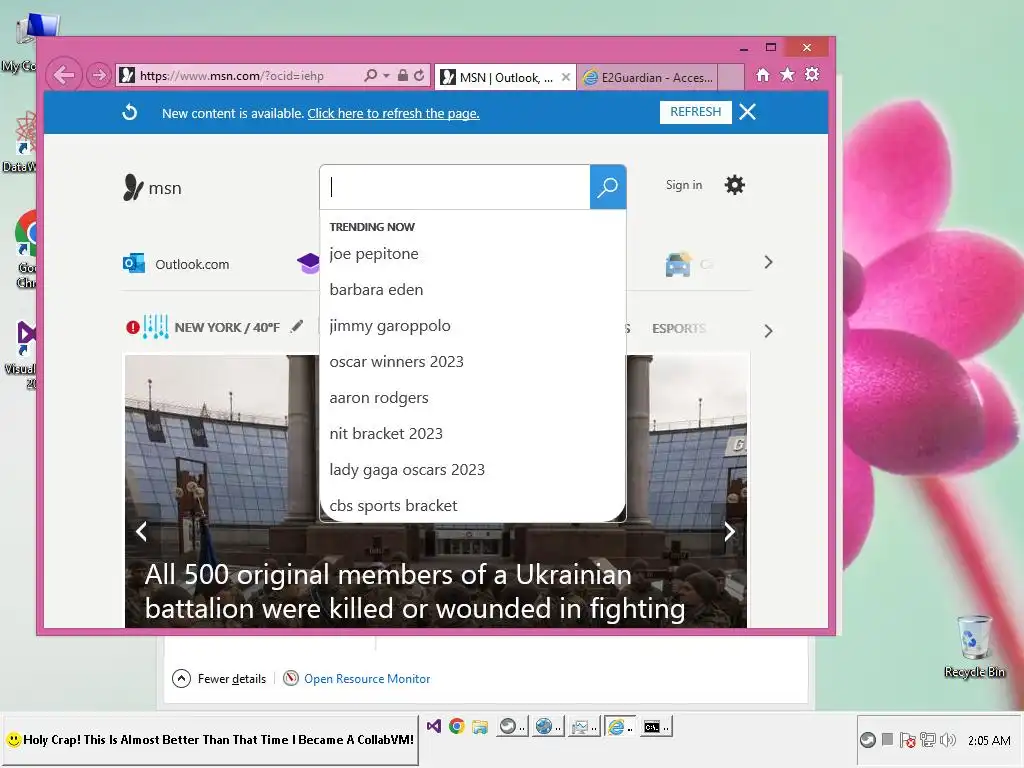The height and width of the screenshot is (768, 1024).
Task: Click the red weather alert icon
Action: point(133,327)
